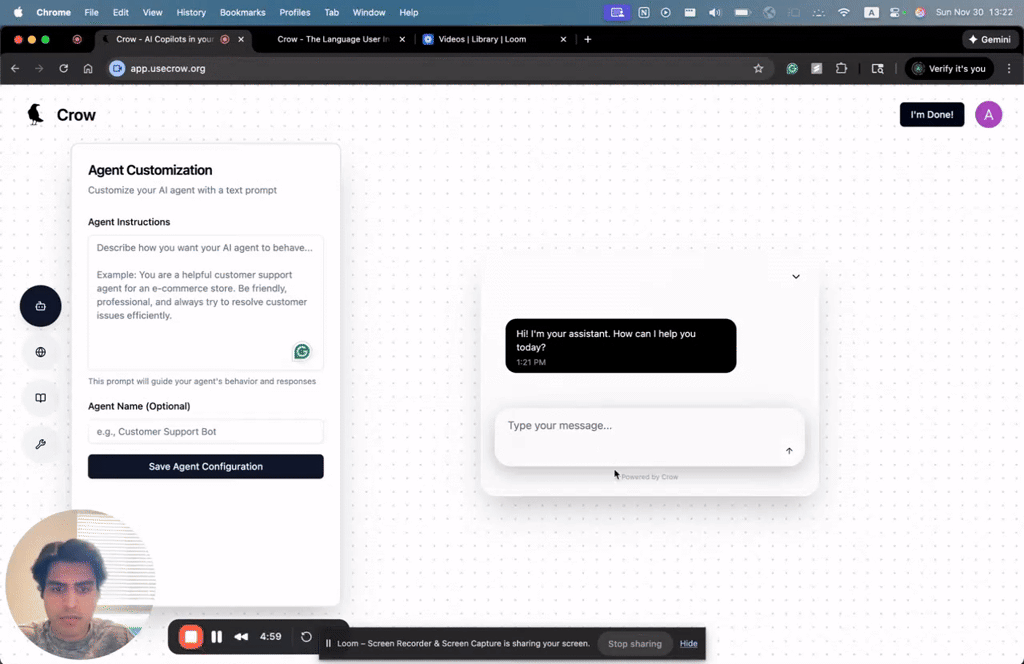The width and height of the screenshot is (1024, 664).
Task: Click Save Agent Configuration button
Action: click(x=206, y=467)
